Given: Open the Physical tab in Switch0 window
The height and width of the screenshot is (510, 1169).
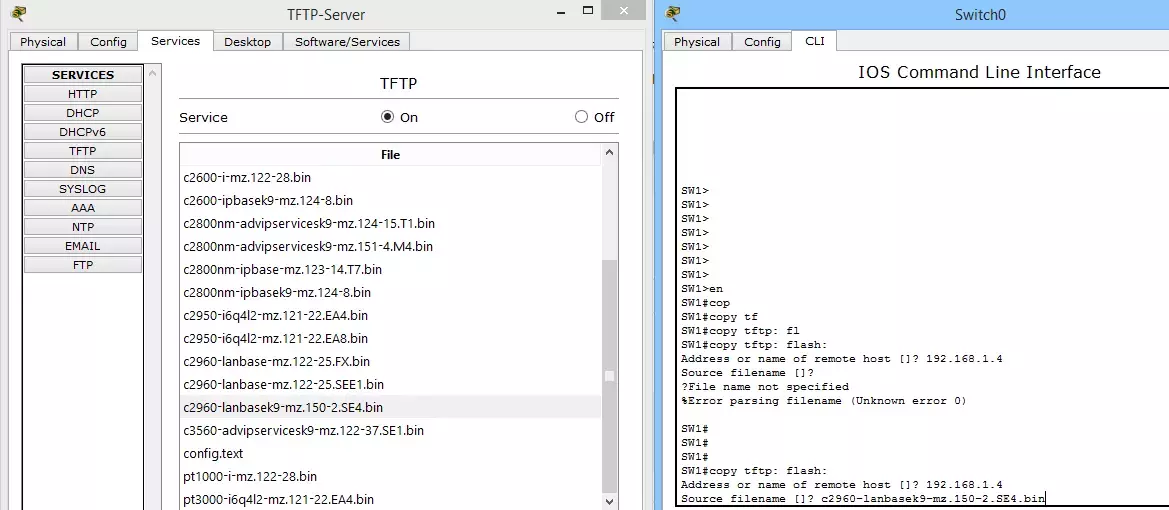Looking at the screenshot, I should pyautogui.click(x=697, y=42).
